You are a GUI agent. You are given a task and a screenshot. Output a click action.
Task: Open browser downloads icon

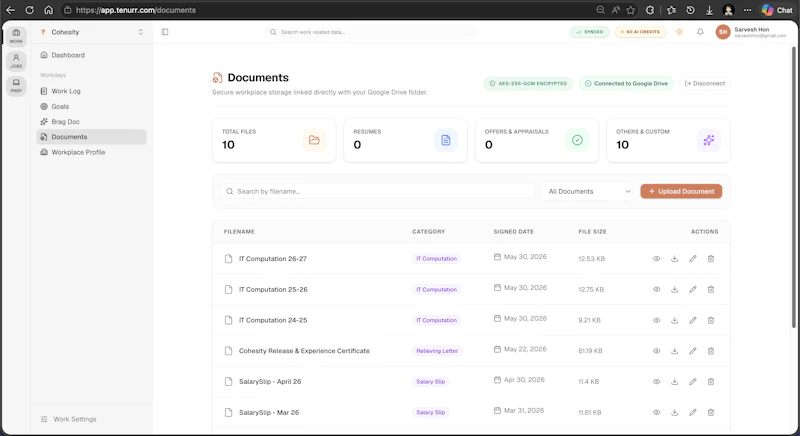(x=709, y=10)
